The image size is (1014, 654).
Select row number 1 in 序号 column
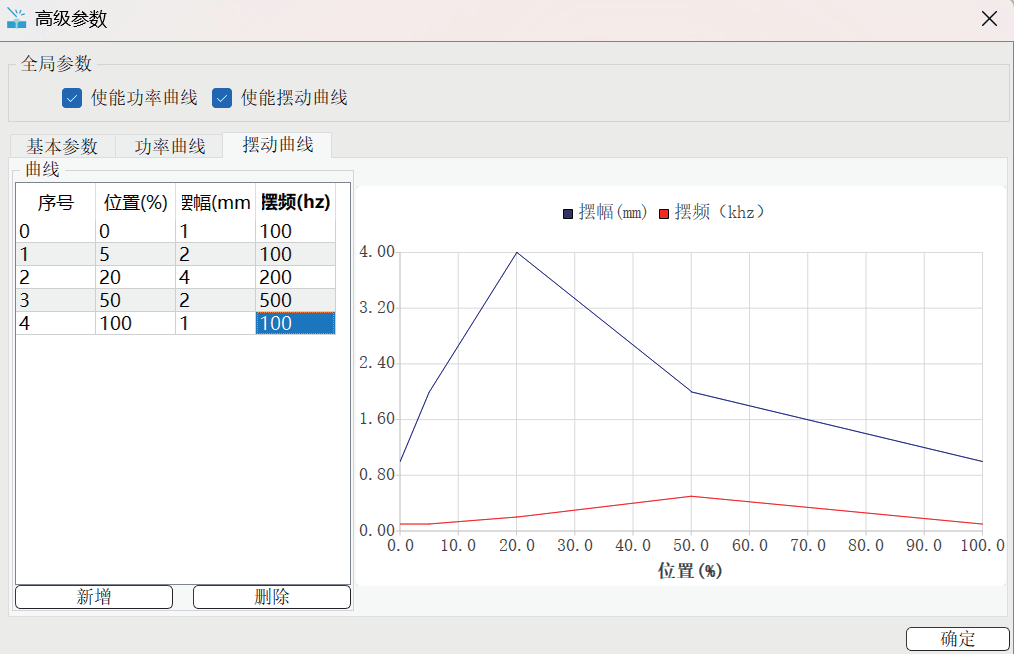pyautogui.click(x=56, y=254)
